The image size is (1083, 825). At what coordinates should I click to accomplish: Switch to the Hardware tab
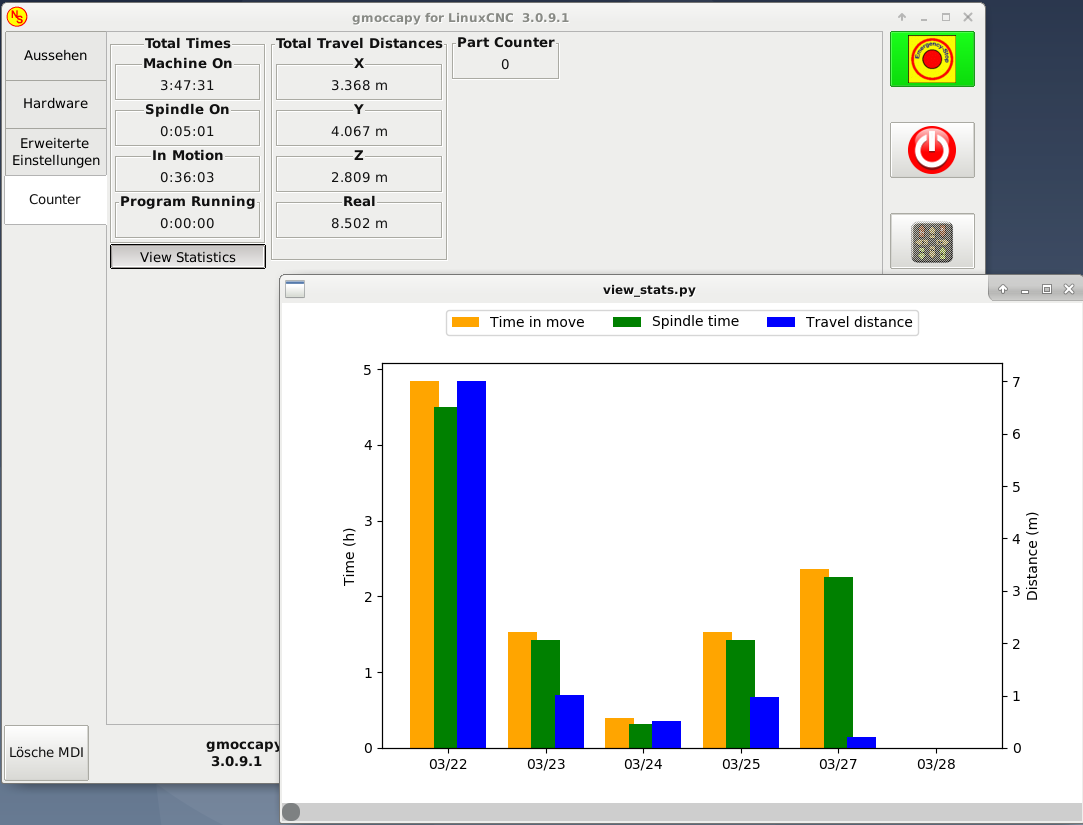55,104
